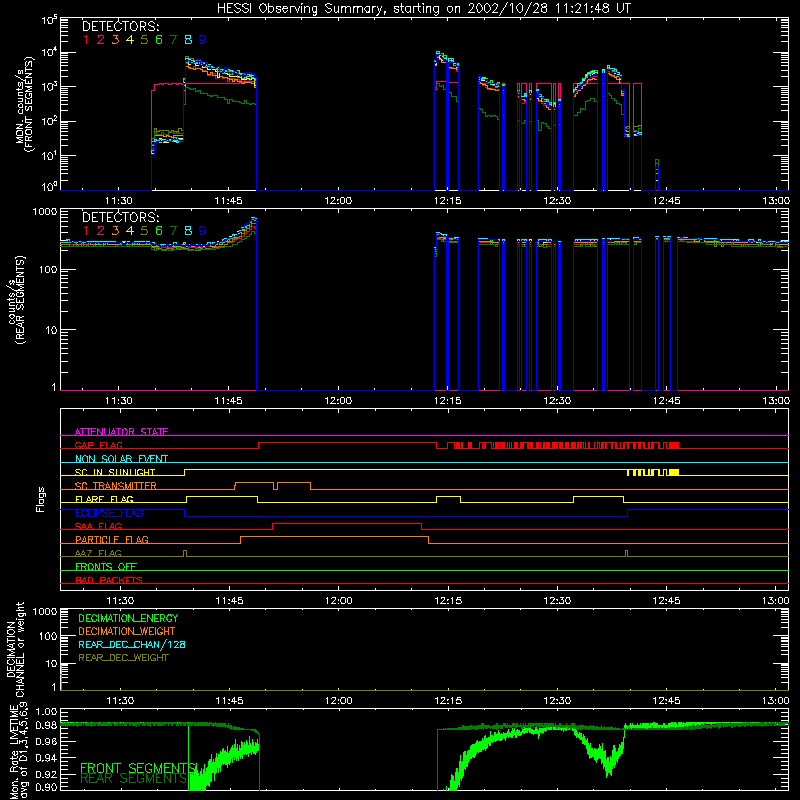This screenshot has width=800, height=800.
Task: Click the DECIMATION CHANNEL or weight axis title
Action: coord(15,650)
